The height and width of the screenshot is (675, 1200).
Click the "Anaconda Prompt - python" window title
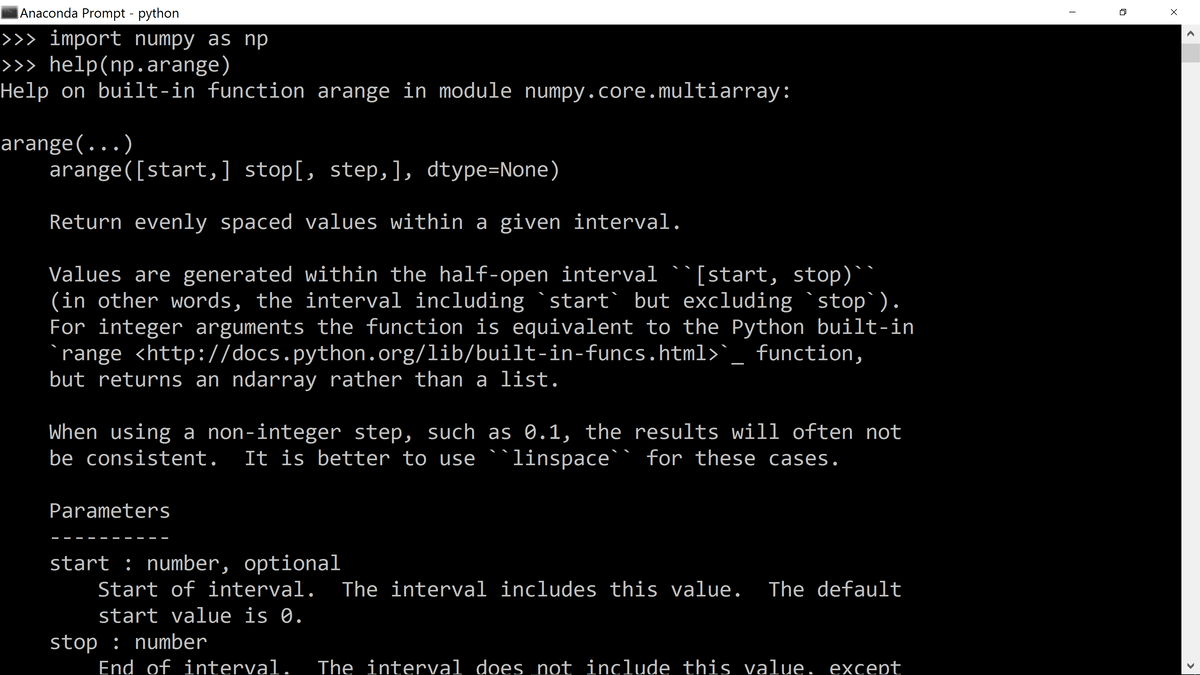[100, 13]
